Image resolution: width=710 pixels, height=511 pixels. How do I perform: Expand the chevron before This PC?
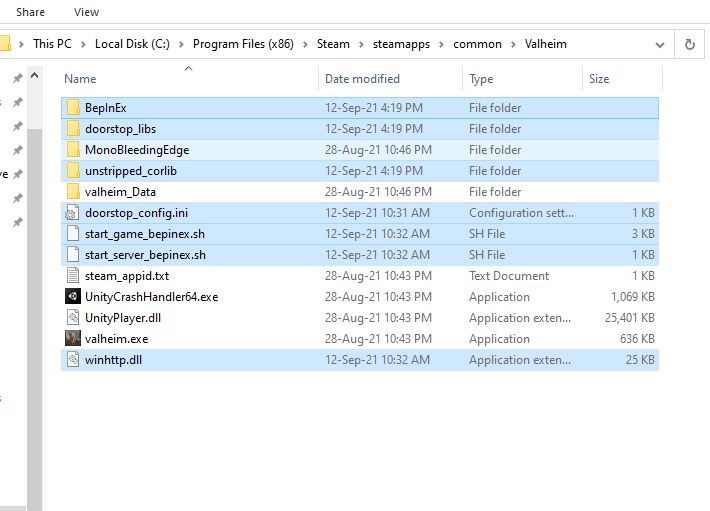[21, 44]
